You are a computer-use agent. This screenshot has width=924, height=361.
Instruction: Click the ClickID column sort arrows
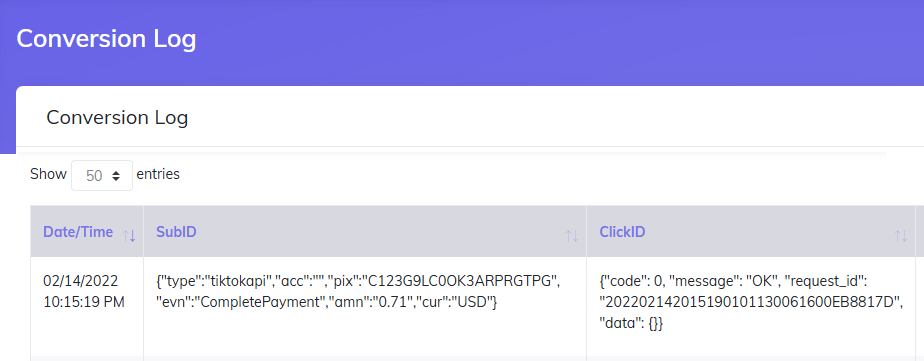coord(900,236)
